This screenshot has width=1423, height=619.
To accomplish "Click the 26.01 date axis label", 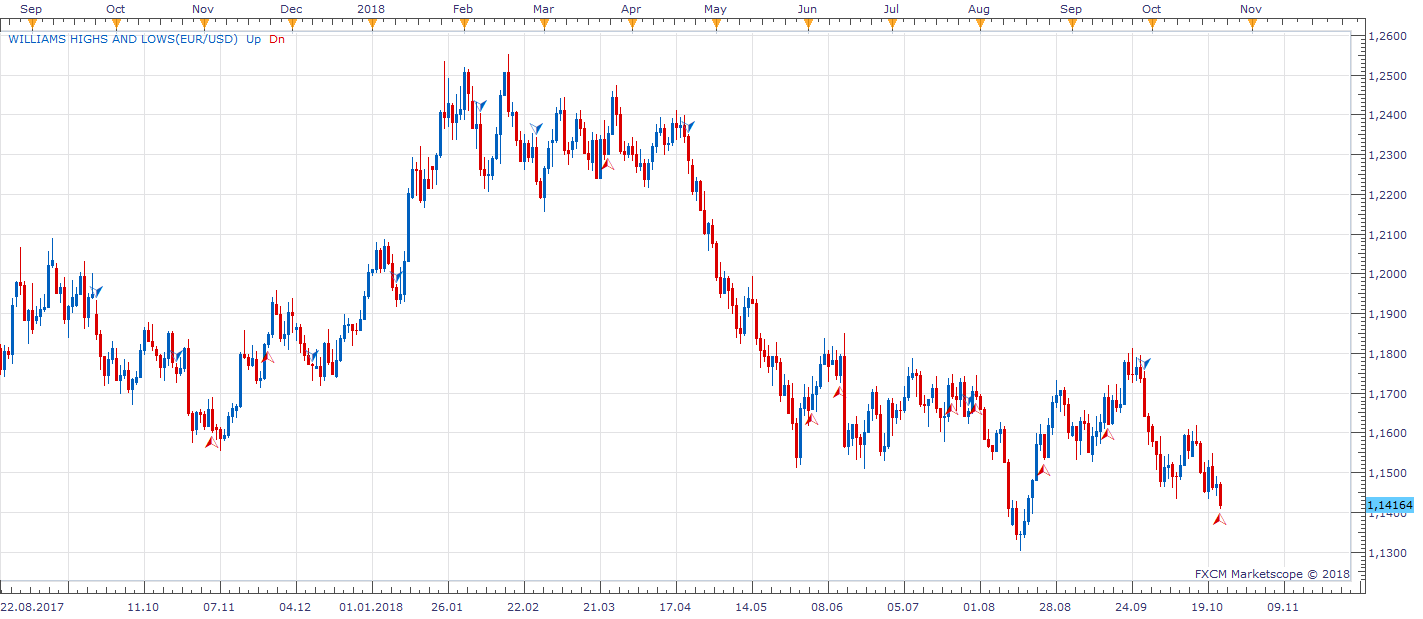I will pos(447,607).
